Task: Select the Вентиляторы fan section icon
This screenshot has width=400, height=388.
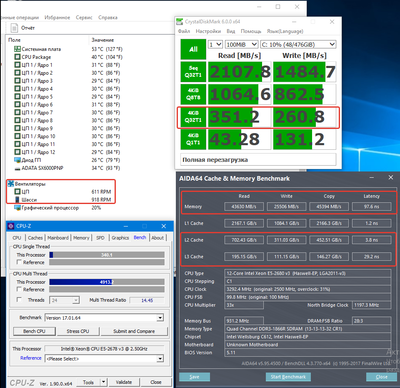Action: tap(11, 184)
